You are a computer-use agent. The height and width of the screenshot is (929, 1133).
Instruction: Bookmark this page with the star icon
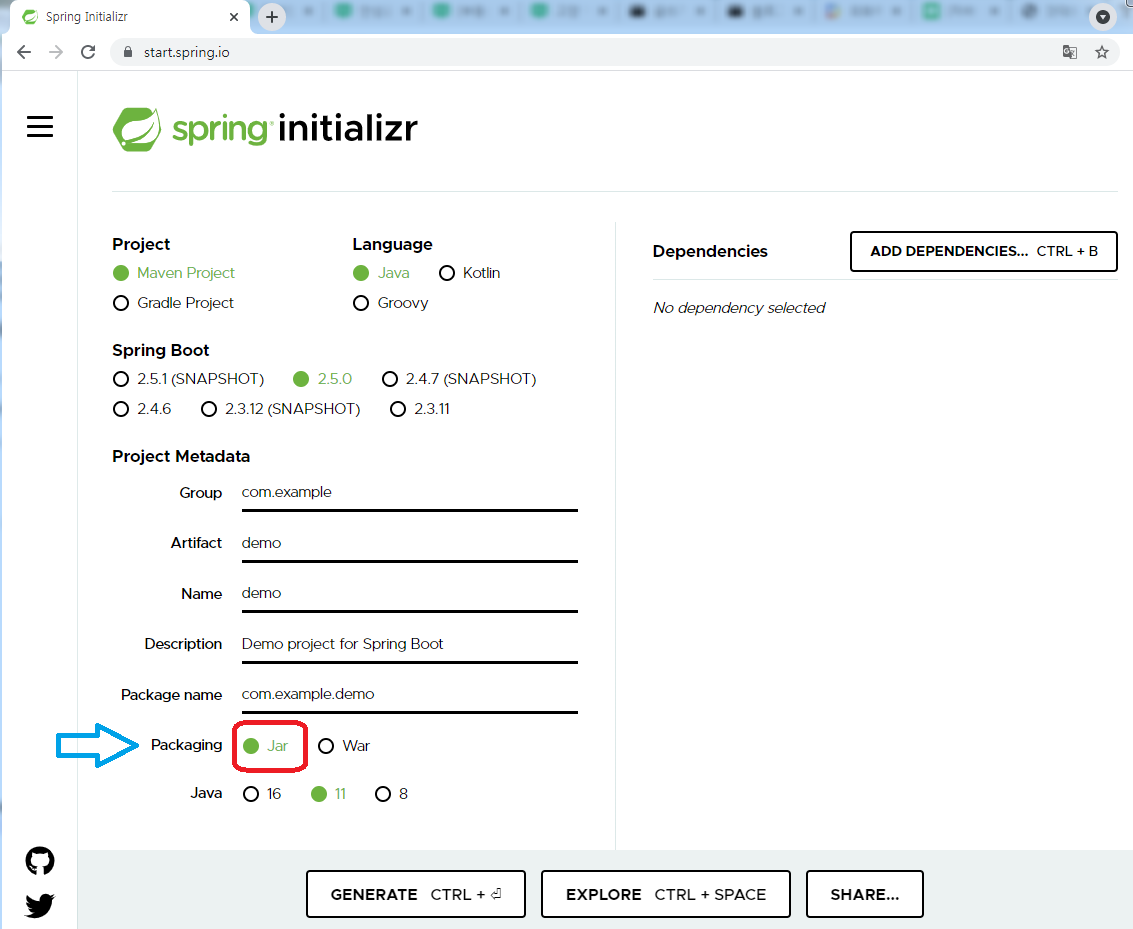pos(1101,52)
